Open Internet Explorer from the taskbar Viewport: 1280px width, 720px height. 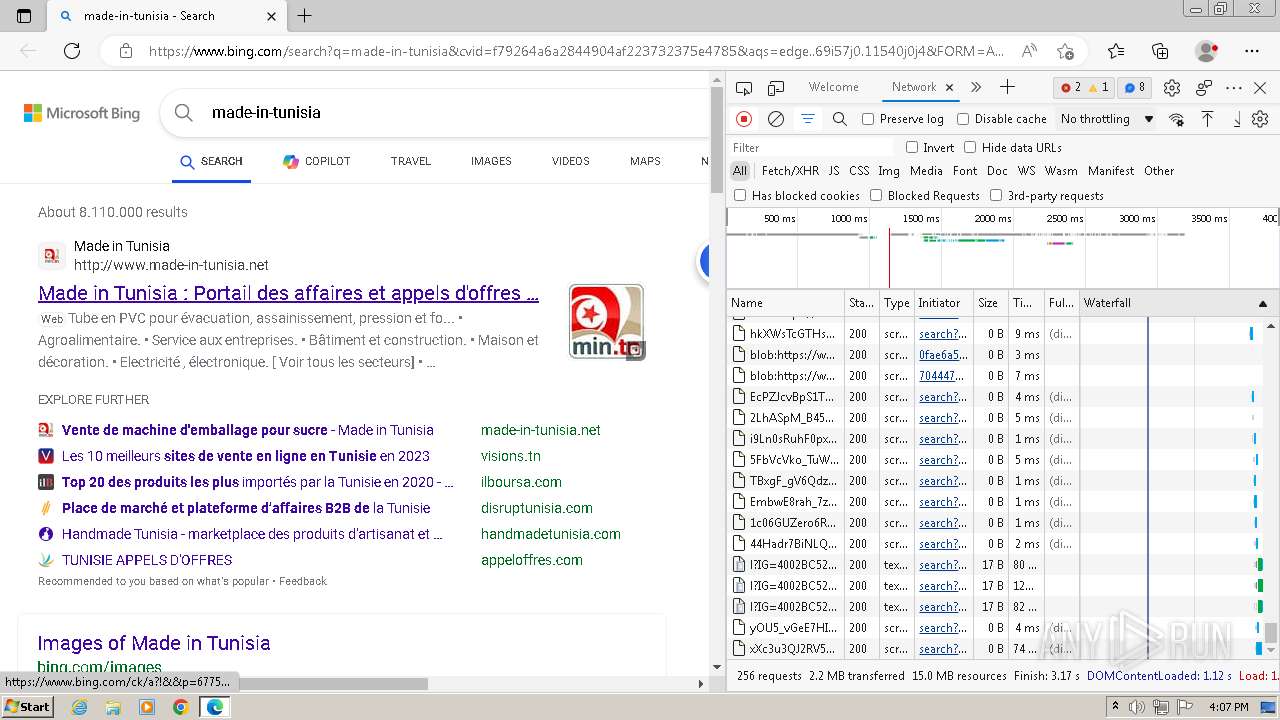[x=79, y=707]
